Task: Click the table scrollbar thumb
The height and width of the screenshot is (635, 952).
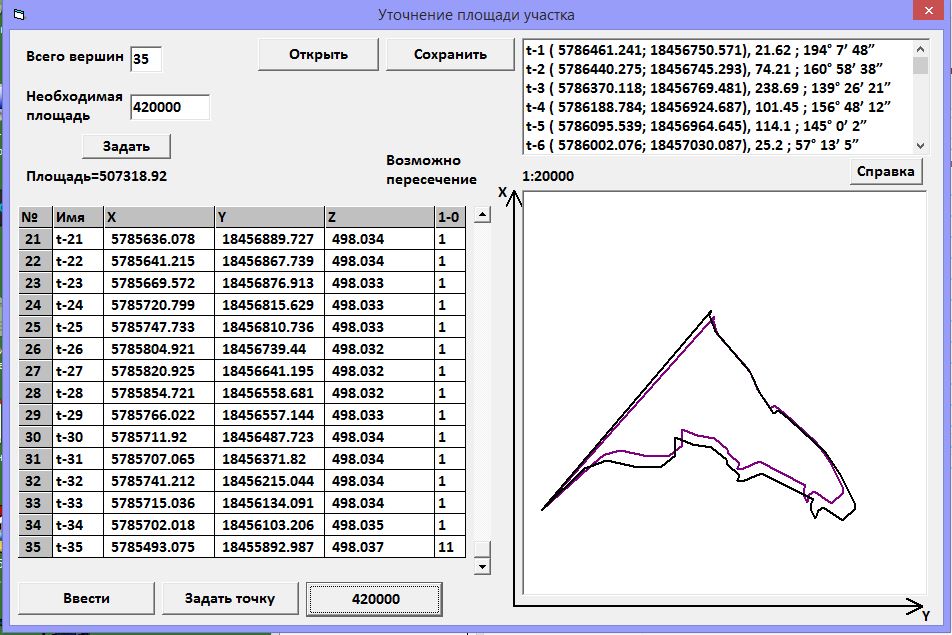Action: tap(482, 549)
